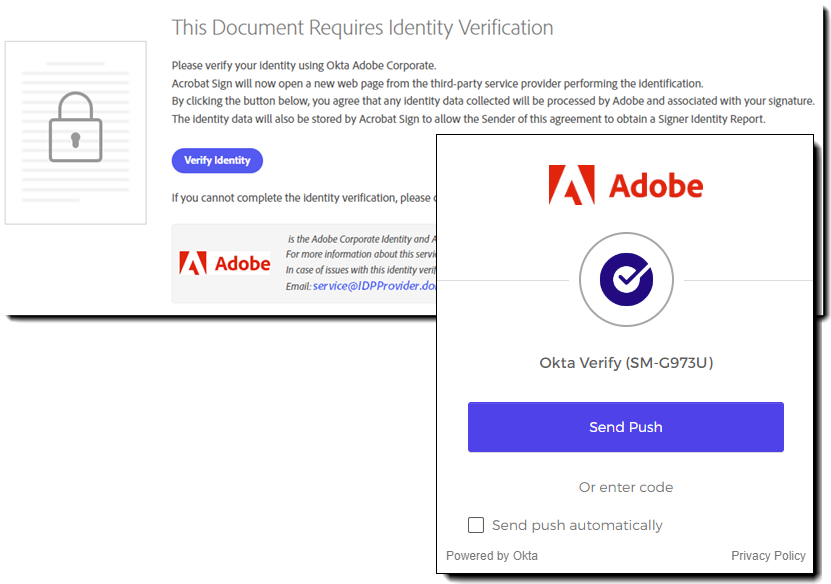831x584 pixels.
Task: Click the Powered by Okta footer text
Action: coord(492,556)
